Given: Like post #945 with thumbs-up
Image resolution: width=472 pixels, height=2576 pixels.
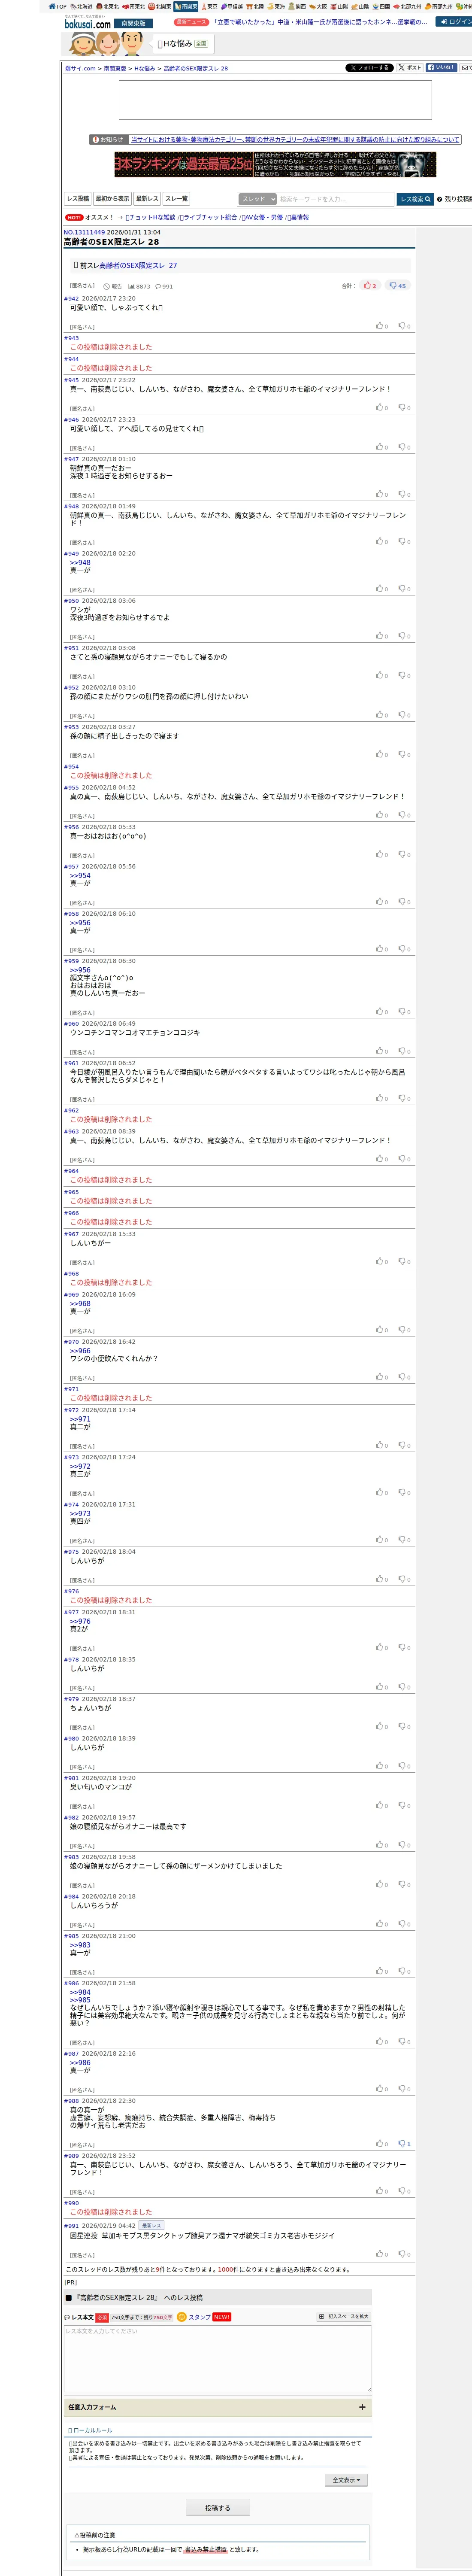Looking at the screenshot, I should coord(381,407).
